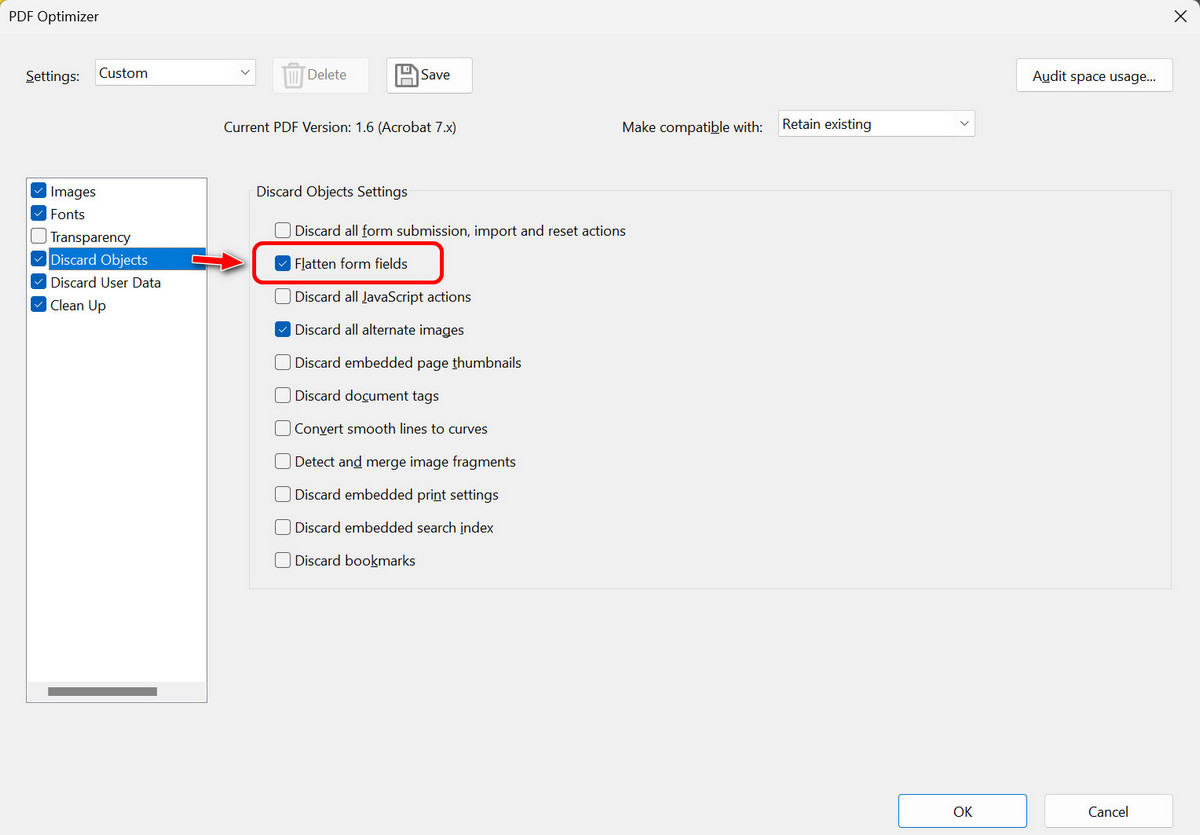The height and width of the screenshot is (835, 1200).
Task: Check Convert smooth lines to curves
Action: click(282, 428)
